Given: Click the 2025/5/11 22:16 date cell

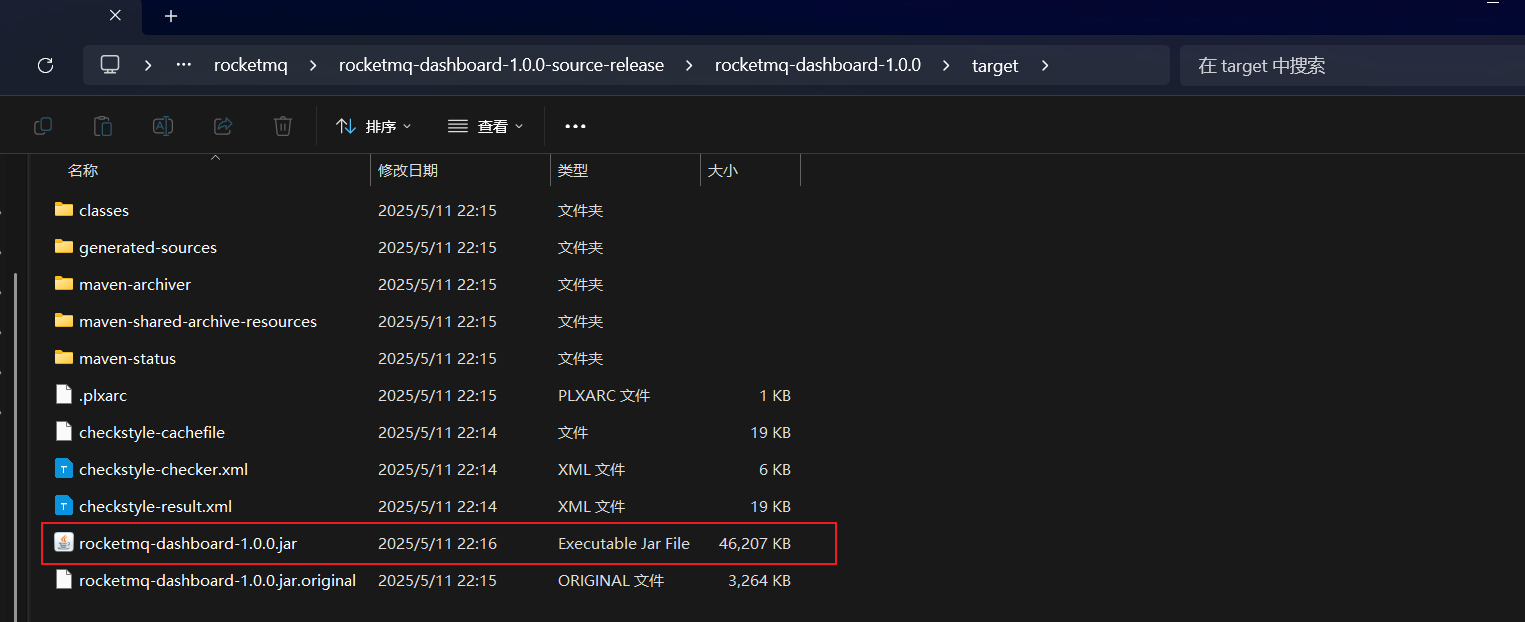Looking at the screenshot, I should point(437,544).
